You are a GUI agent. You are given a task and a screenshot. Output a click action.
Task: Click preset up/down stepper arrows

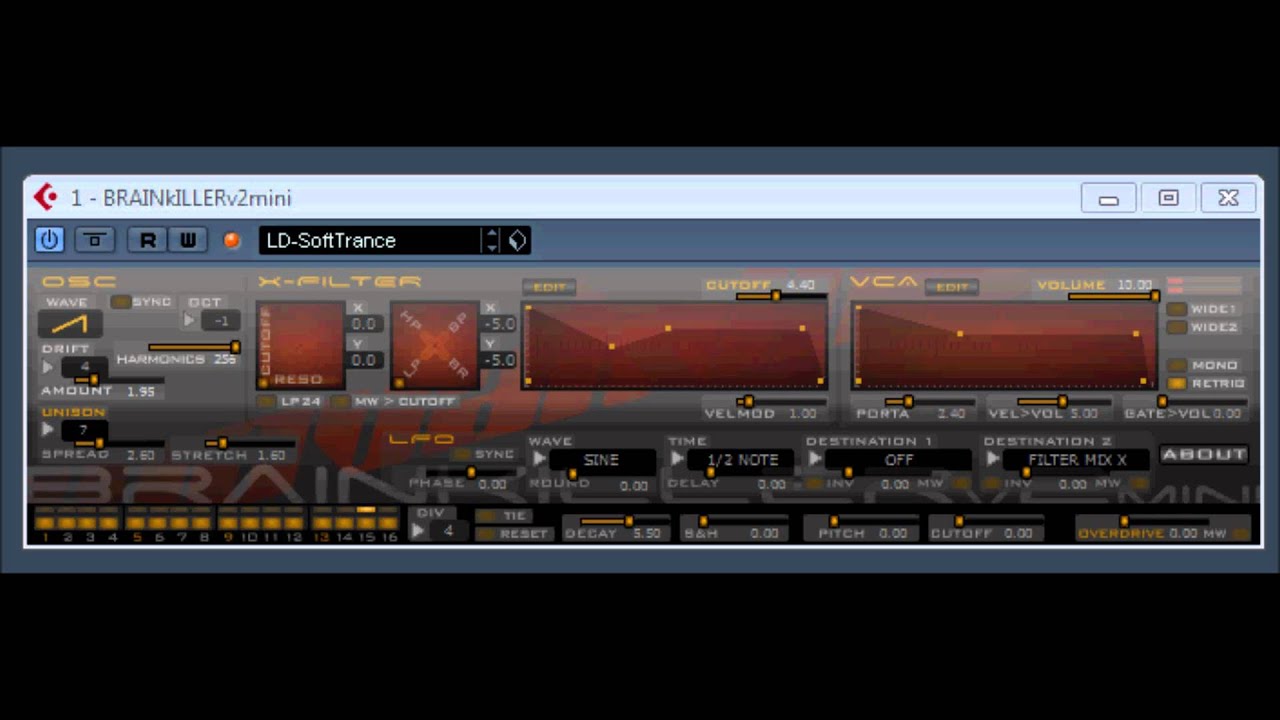491,240
